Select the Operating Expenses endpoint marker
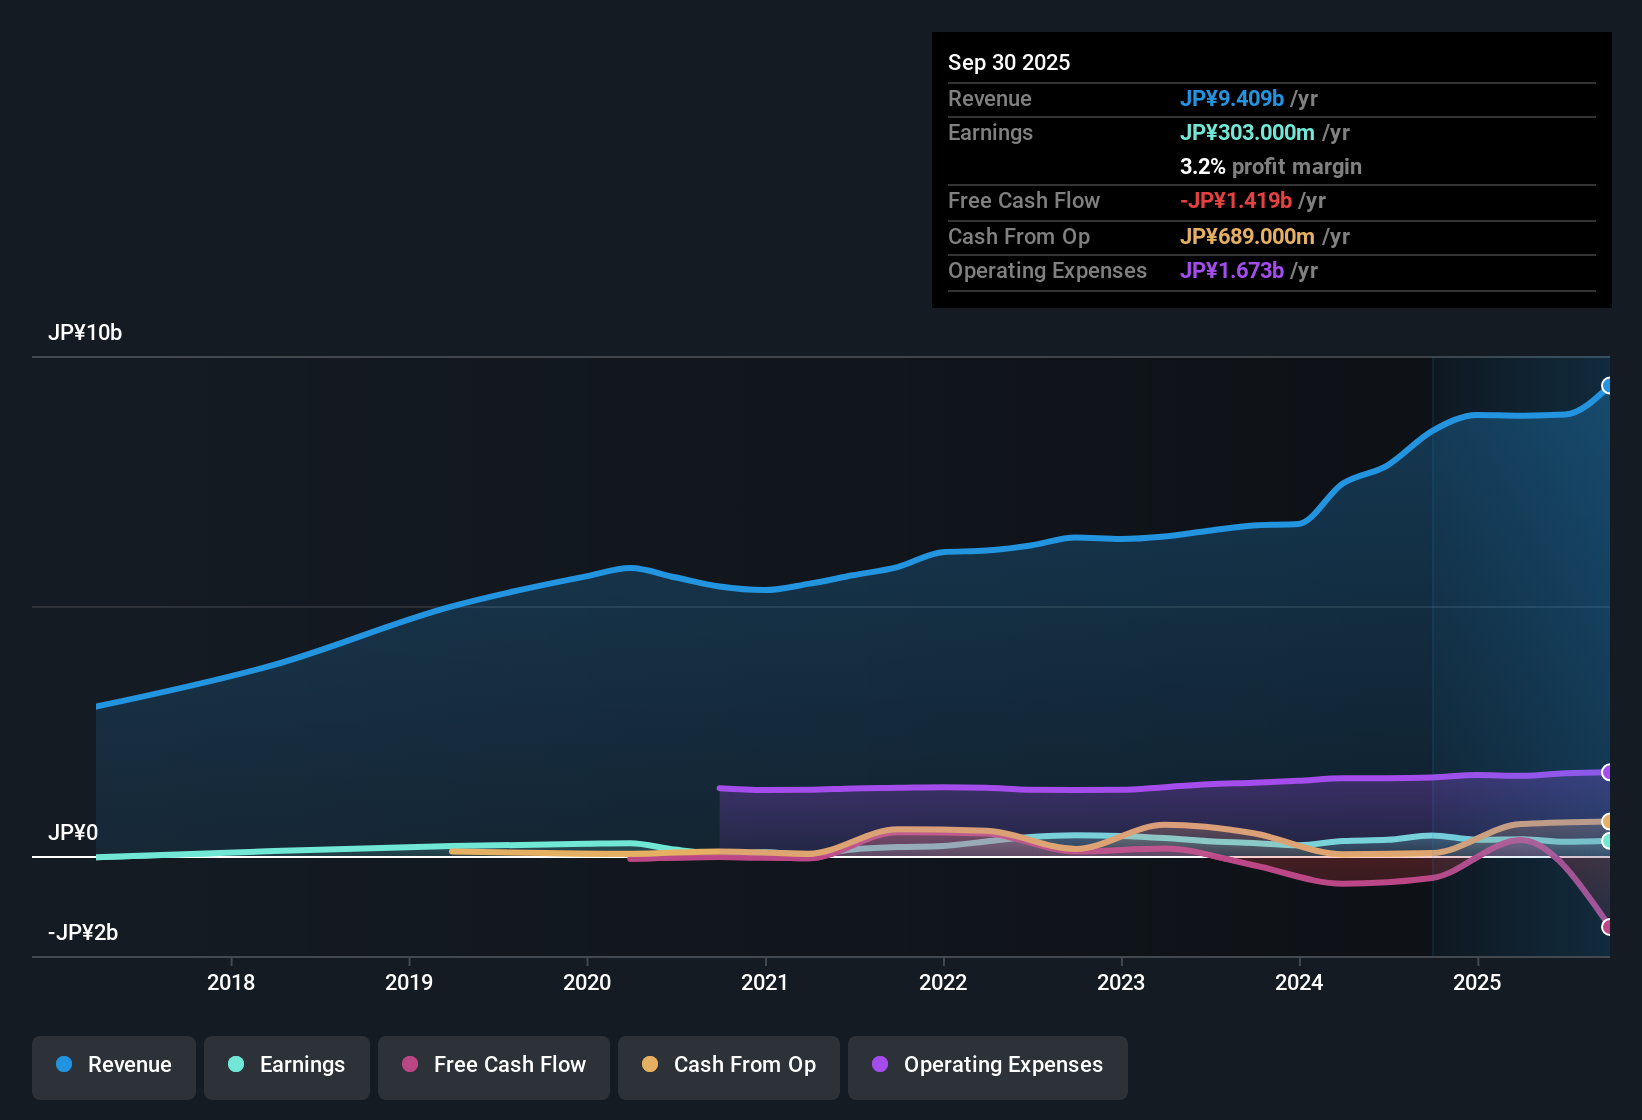This screenshot has width=1642, height=1120. (1609, 771)
